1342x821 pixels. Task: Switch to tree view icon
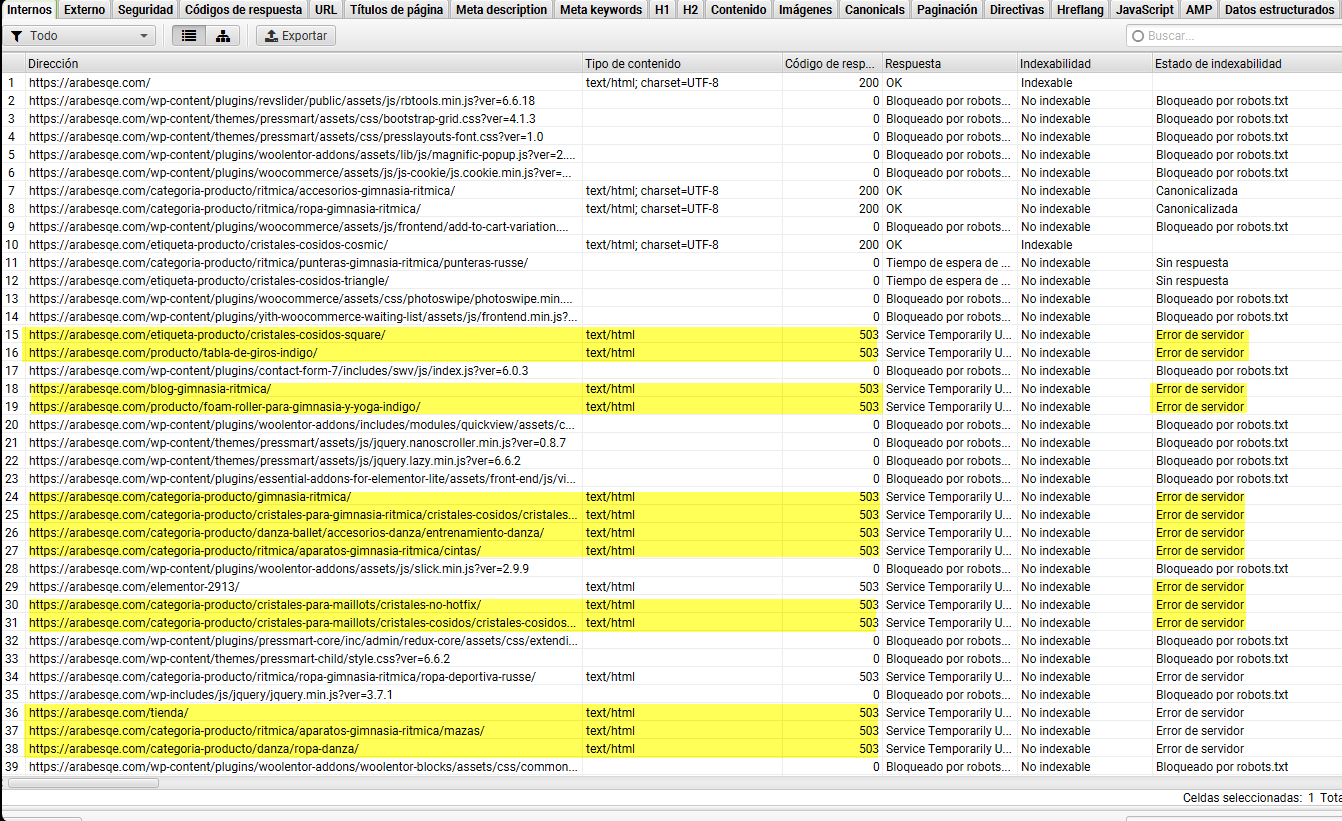pos(222,35)
